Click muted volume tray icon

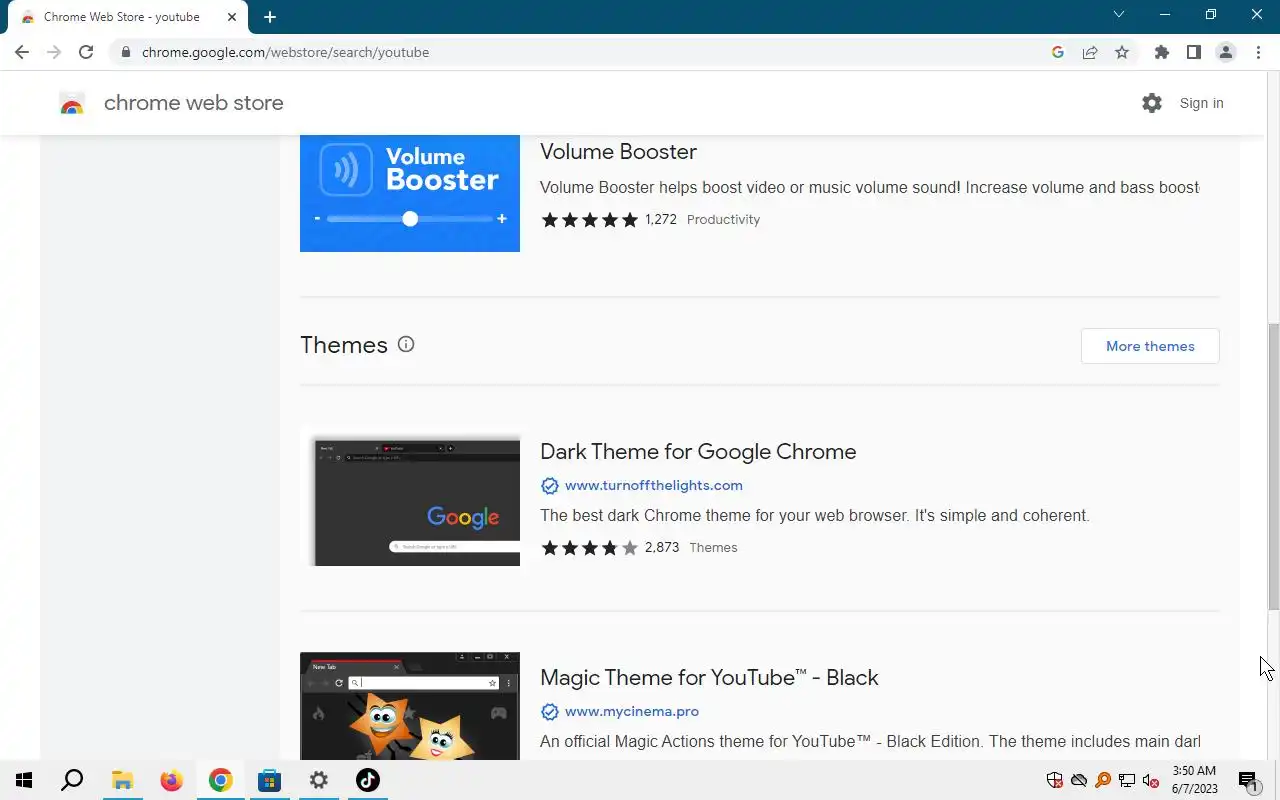(x=1151, y=780)
